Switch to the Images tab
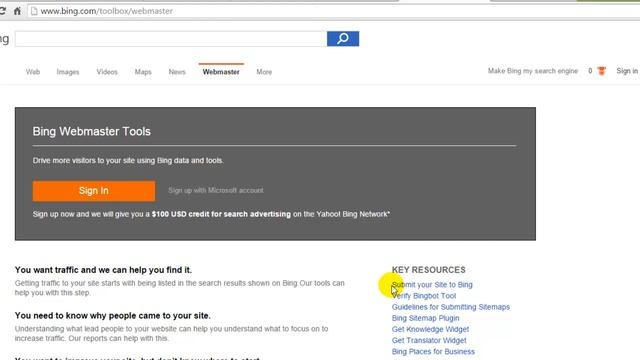Image resolution: width=640 pixels, height=360 pixels. [x=68, y=72]
